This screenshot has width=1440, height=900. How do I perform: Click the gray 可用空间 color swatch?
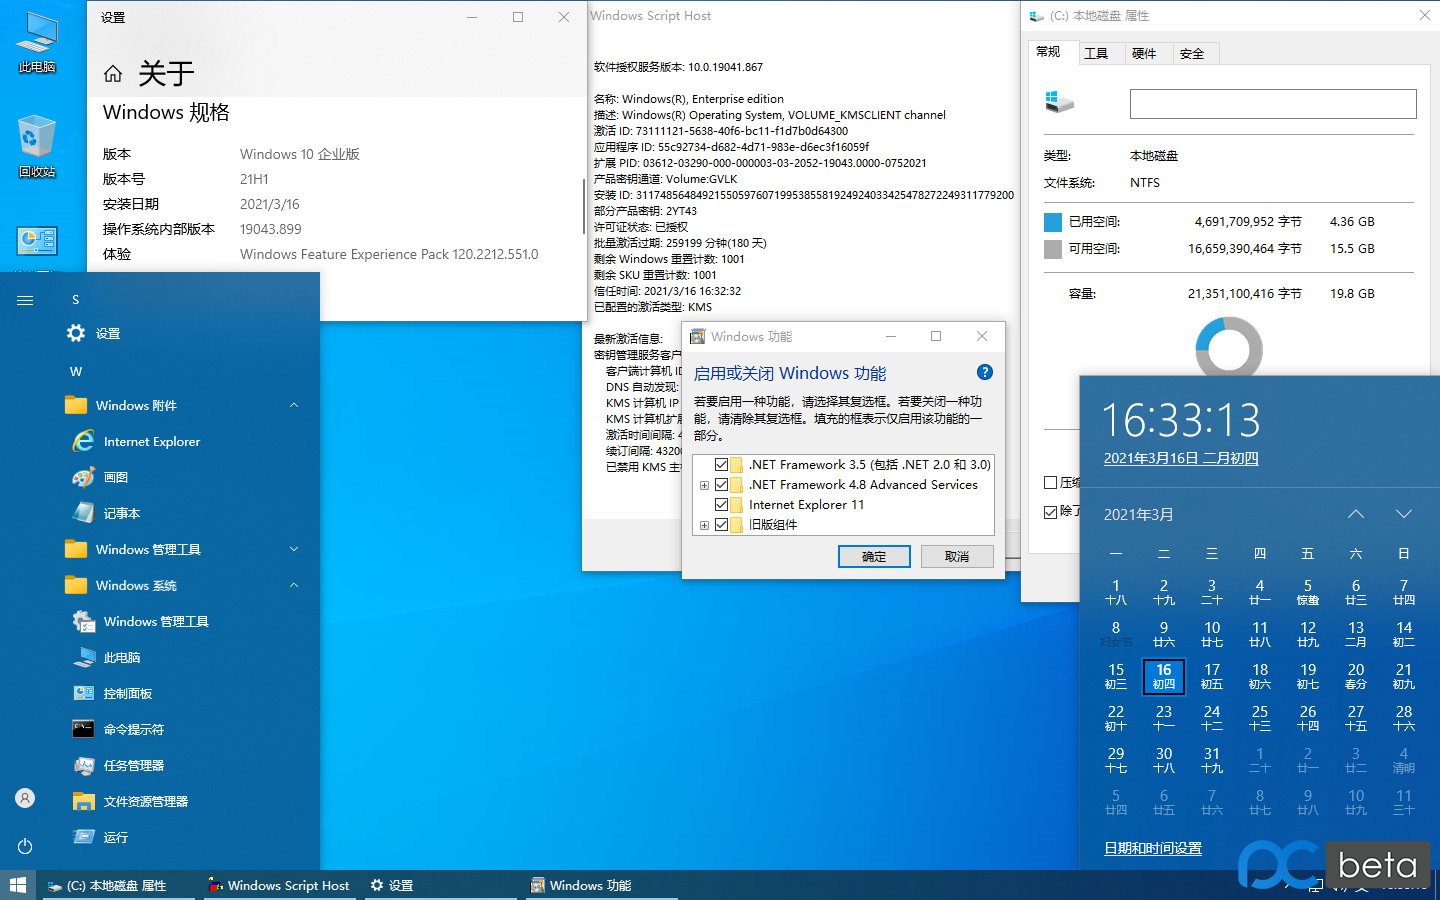[1053, 249]
